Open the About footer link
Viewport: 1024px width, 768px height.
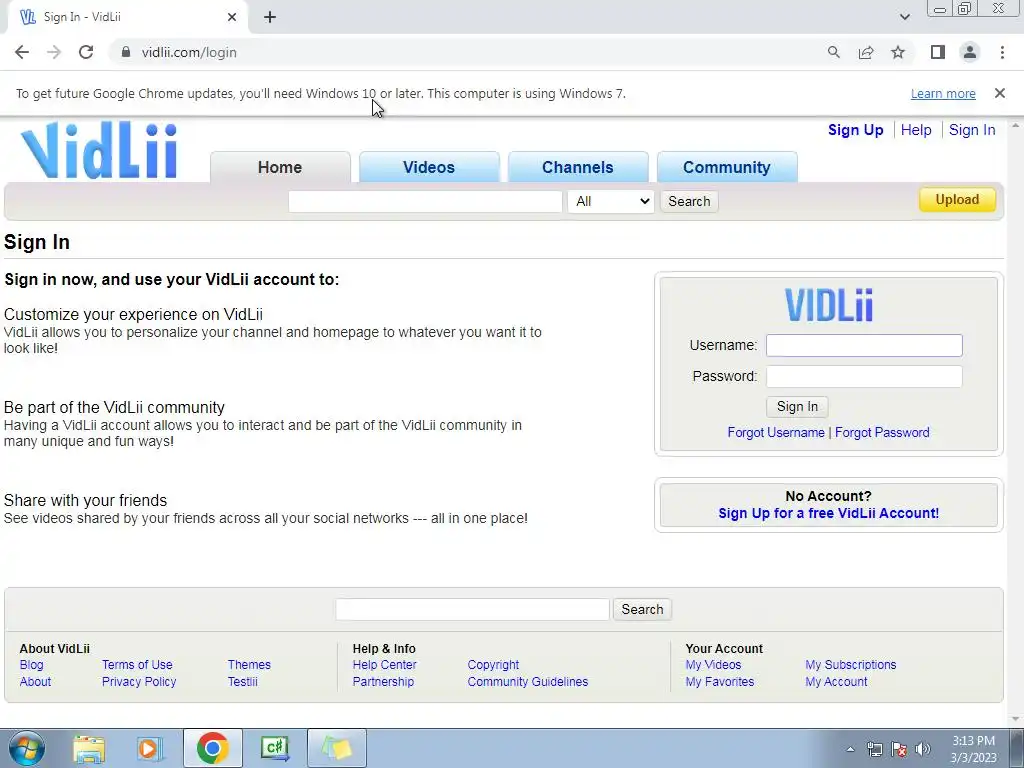tap(35, 682)
